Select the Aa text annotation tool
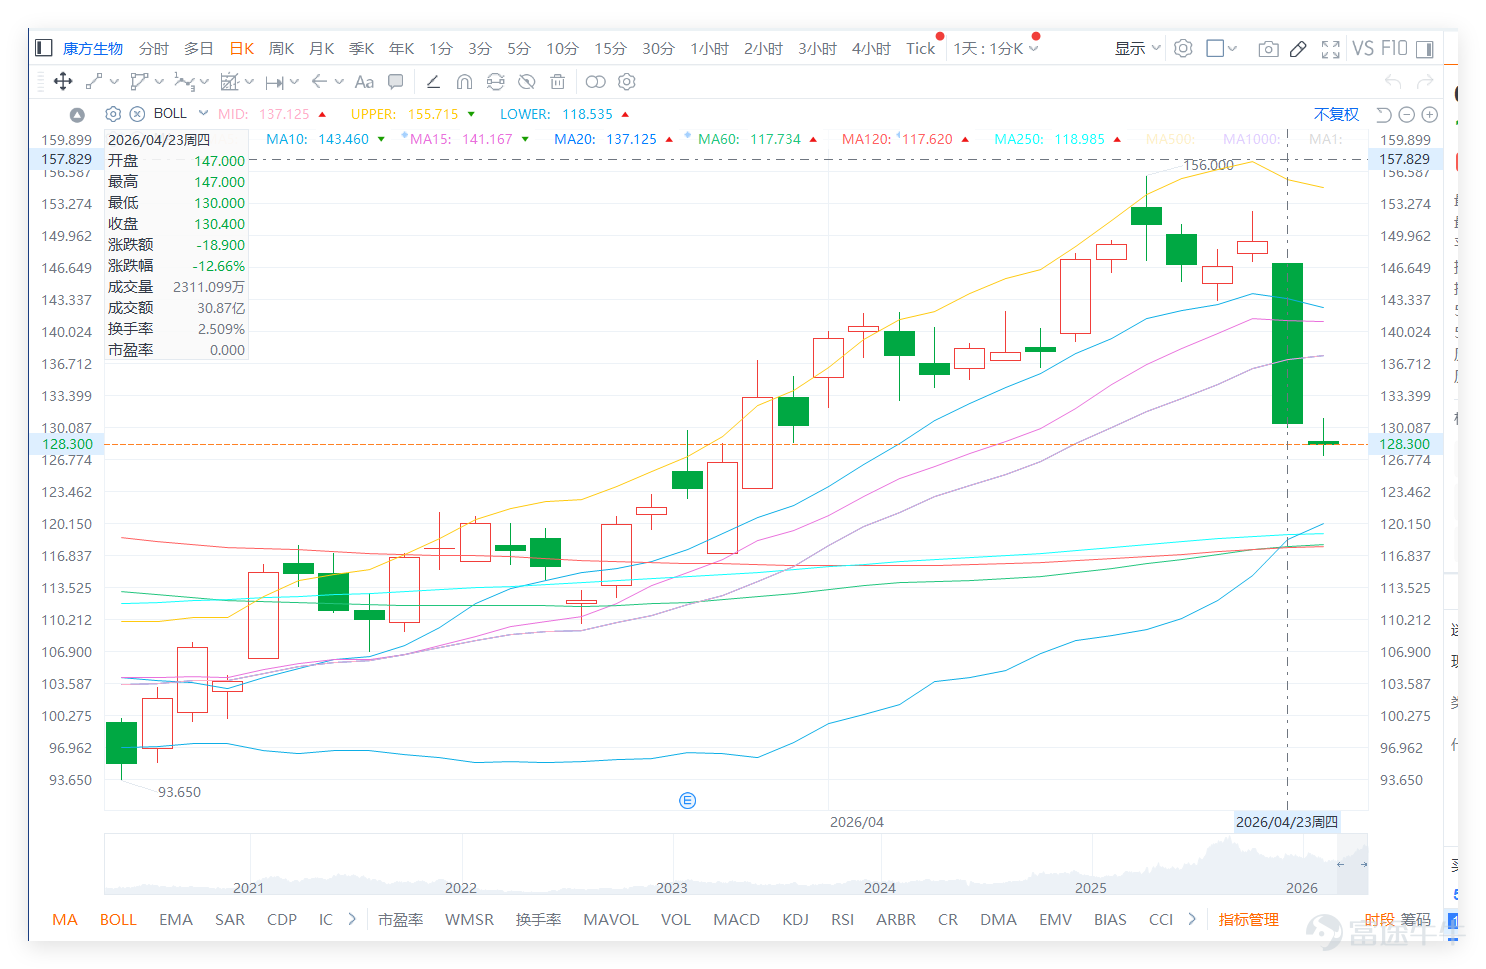1486x969 pixels. pos(364,82)
